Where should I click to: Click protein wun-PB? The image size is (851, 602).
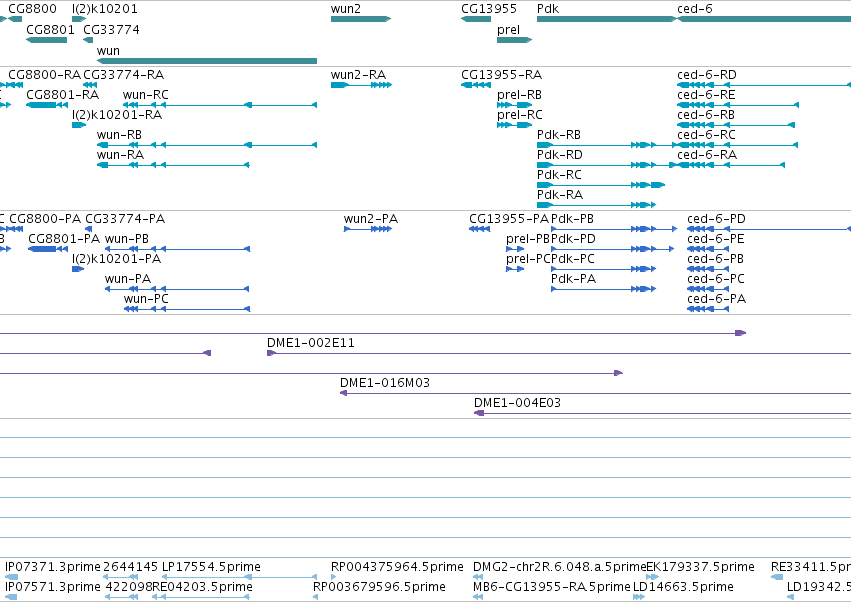(177, 249)
